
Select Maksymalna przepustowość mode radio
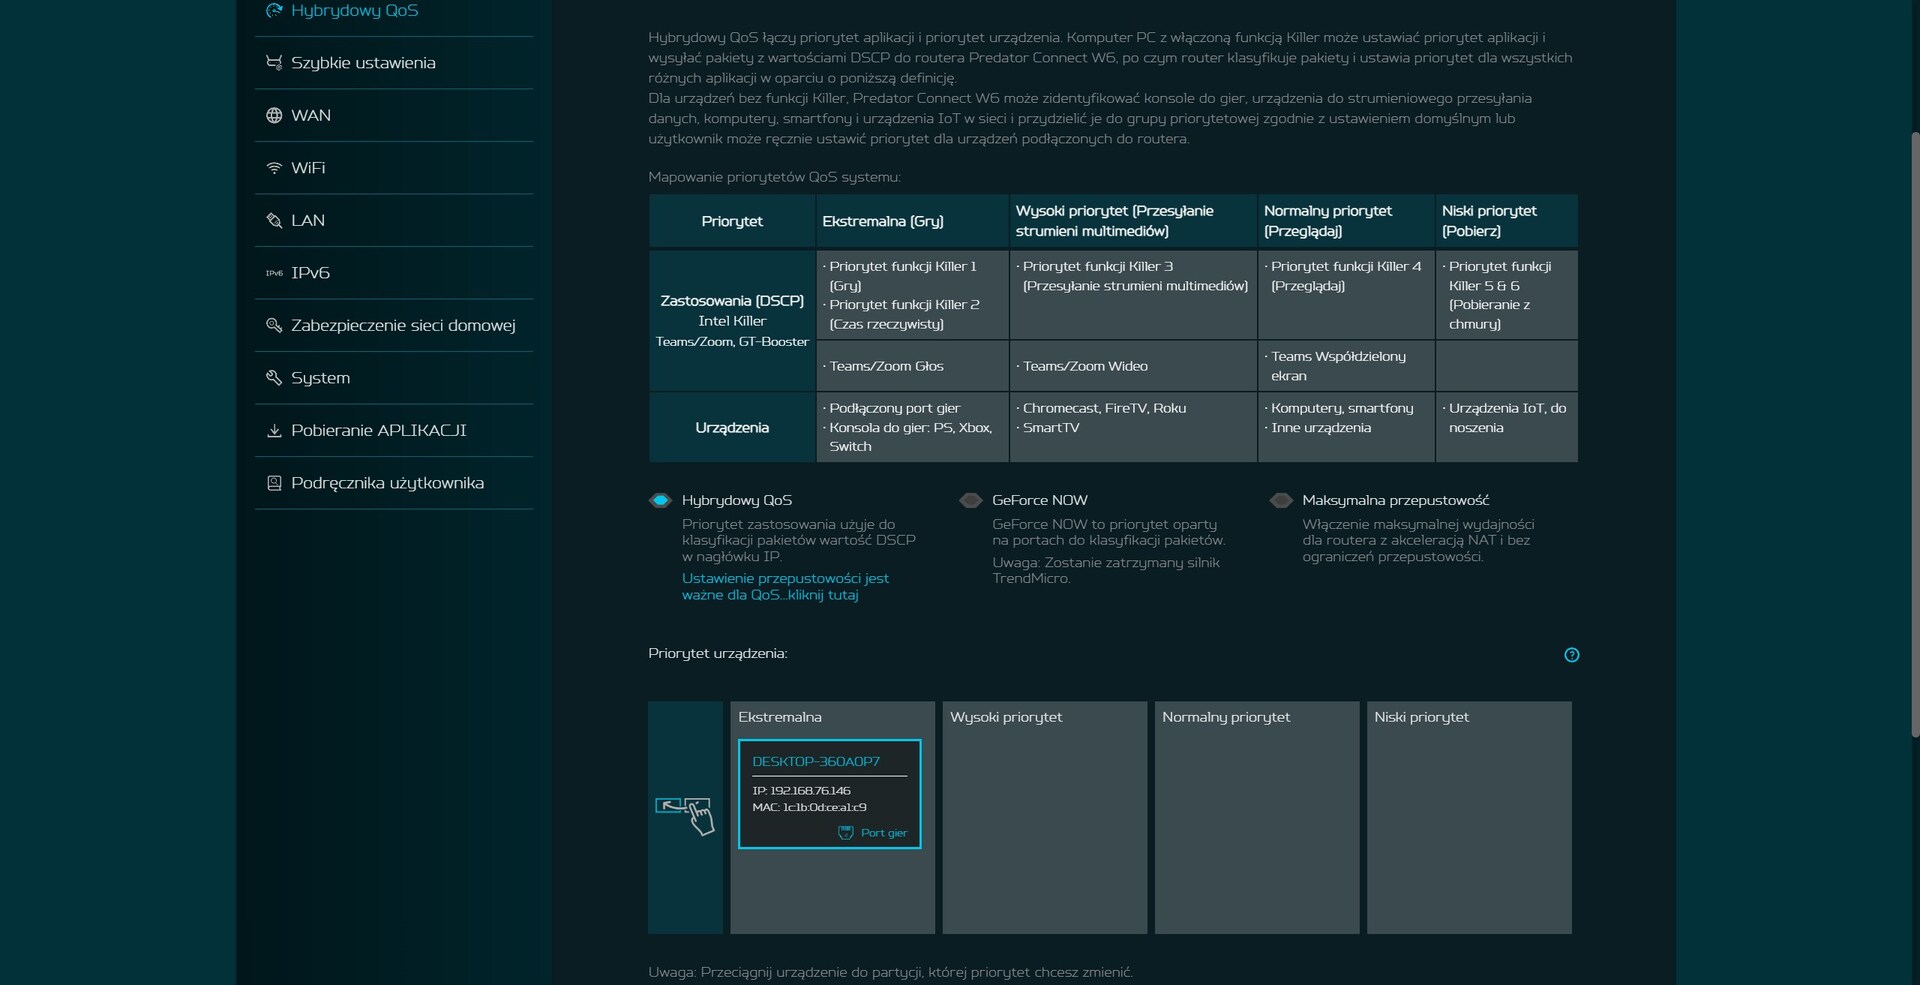pos(1280,501)
